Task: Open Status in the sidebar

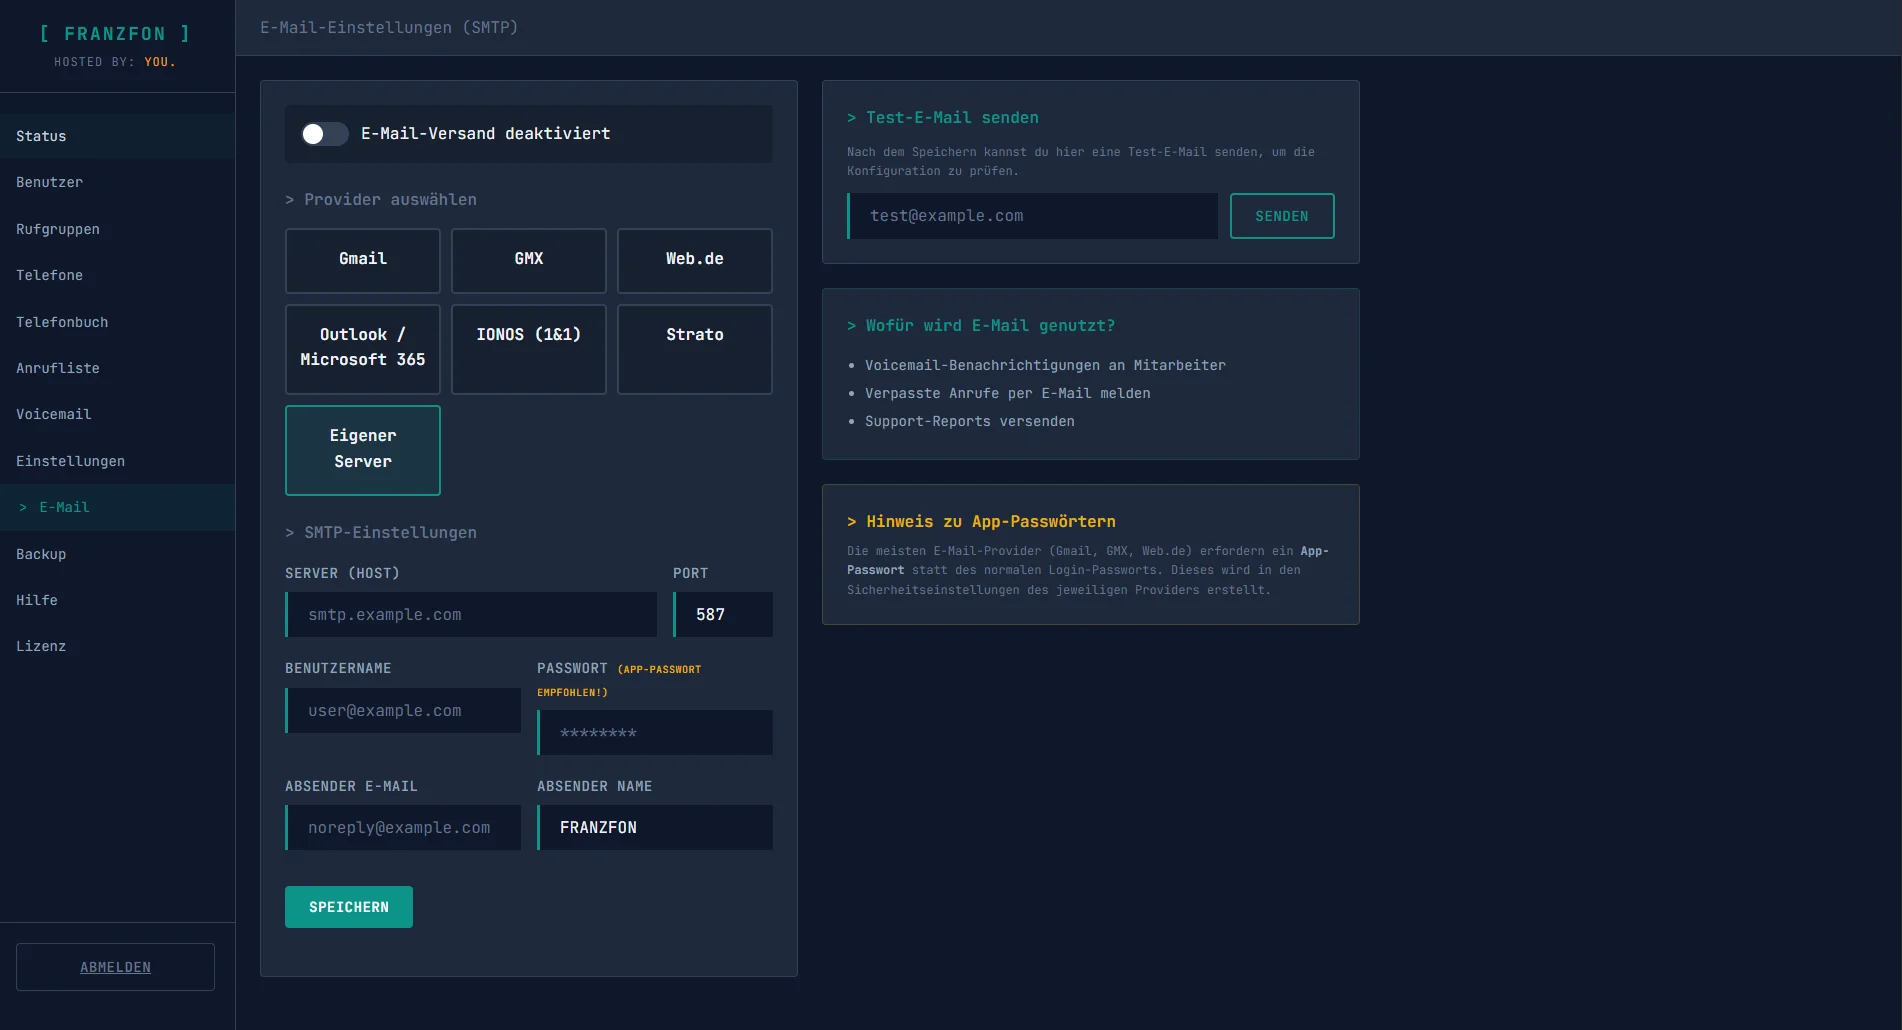Action: [x=41, y=136]
